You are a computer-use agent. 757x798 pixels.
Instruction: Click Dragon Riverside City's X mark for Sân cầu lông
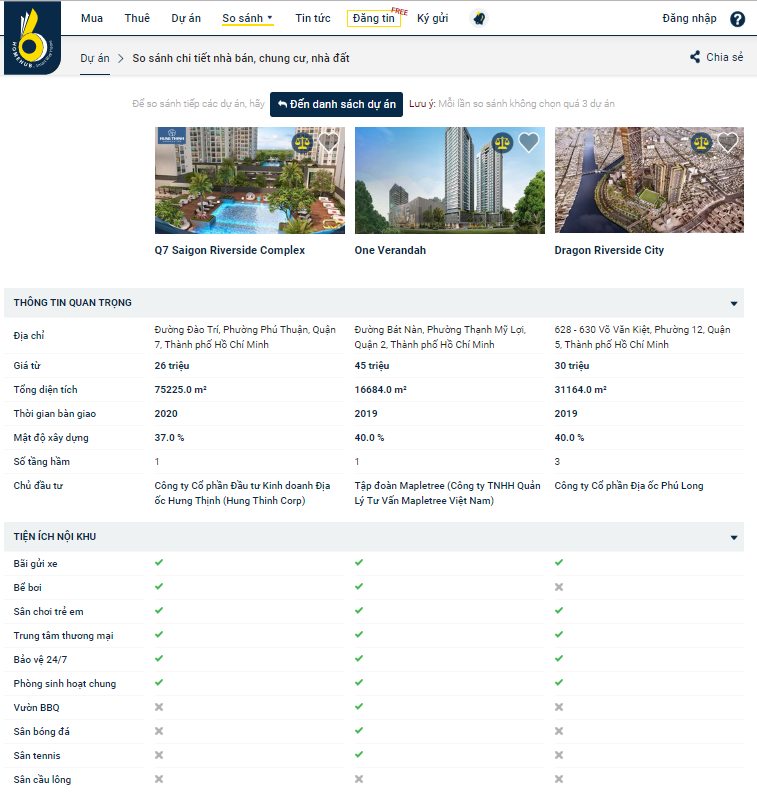(559, 779)
